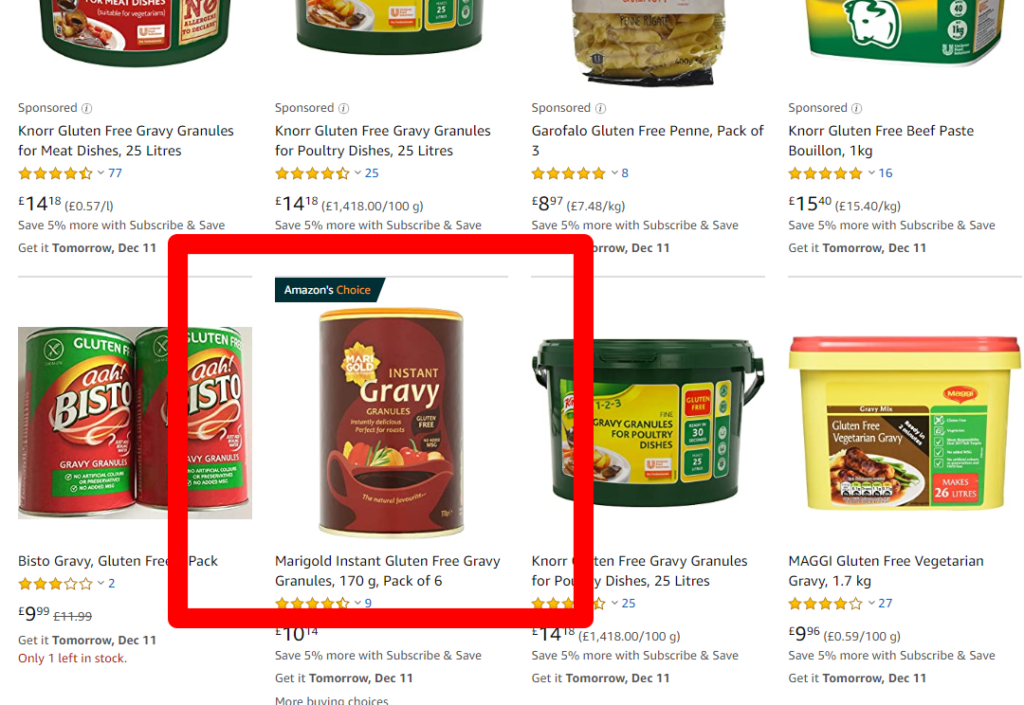This screenshot has width=1024, height=705.
Task: Expand rating breakdown chevron beside 77 reviews
Action: (x=101, y=173)
